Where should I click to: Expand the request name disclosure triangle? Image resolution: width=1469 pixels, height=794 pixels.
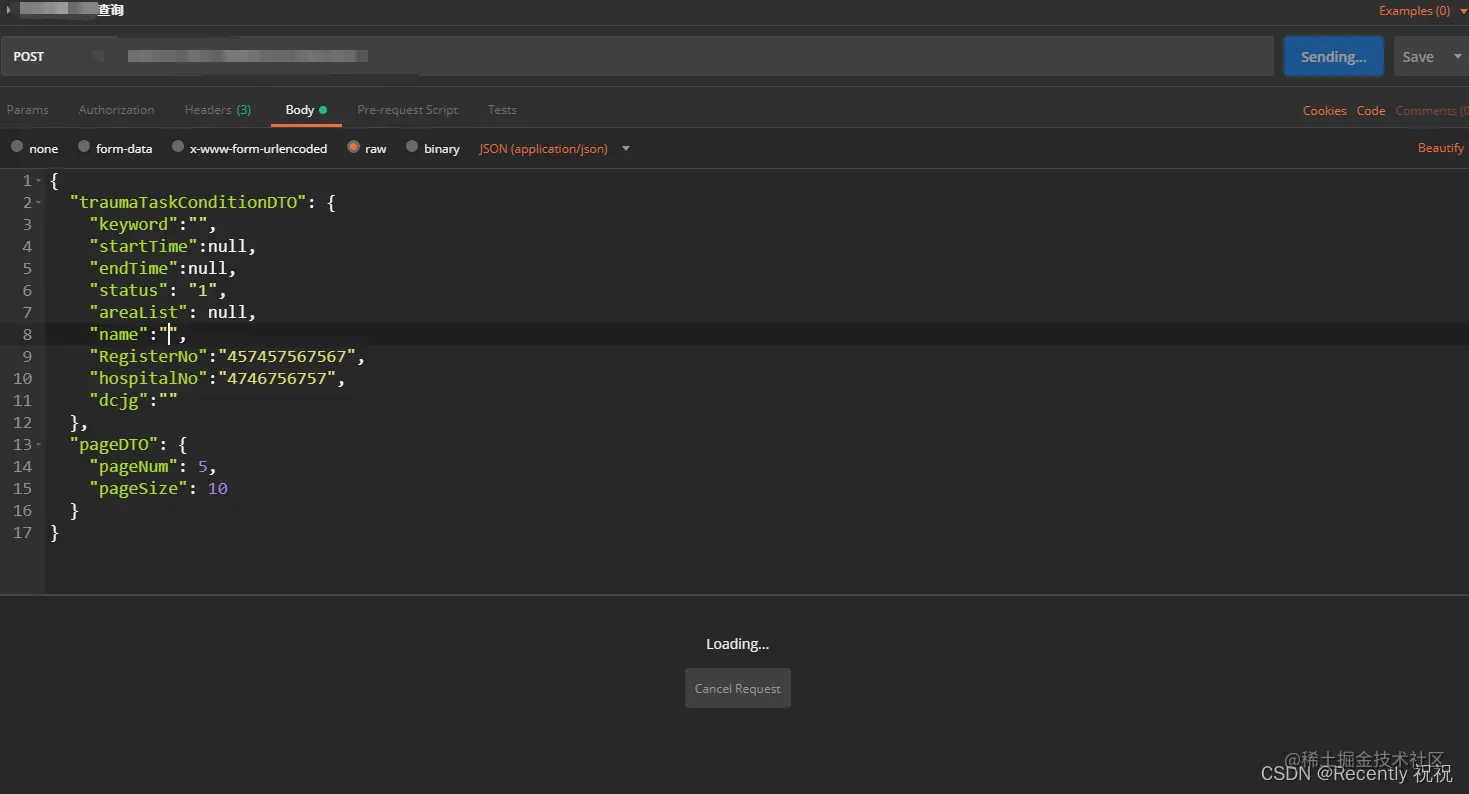pos(10,10)
